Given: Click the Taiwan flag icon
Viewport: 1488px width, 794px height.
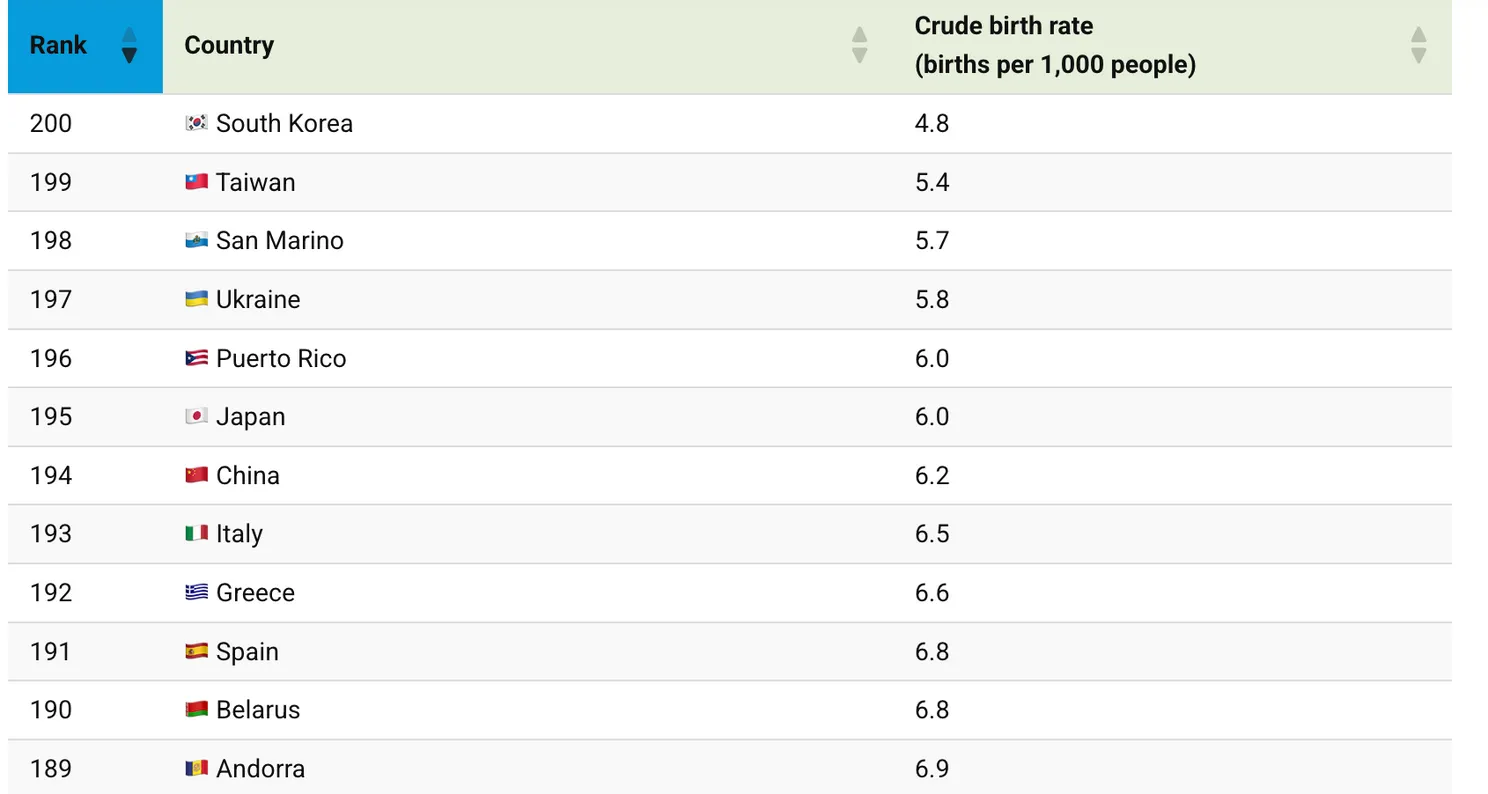Looking at the screenshot, I should [x=197, y=182].
